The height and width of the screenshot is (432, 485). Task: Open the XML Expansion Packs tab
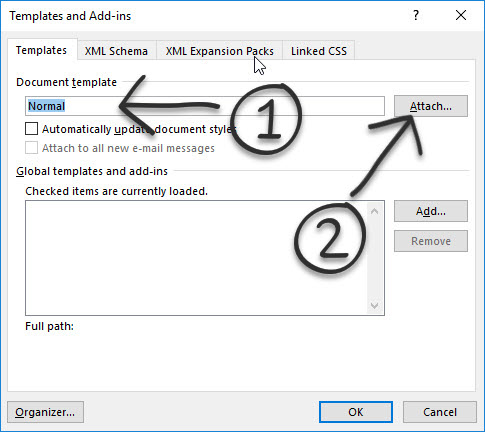point(220,51)
